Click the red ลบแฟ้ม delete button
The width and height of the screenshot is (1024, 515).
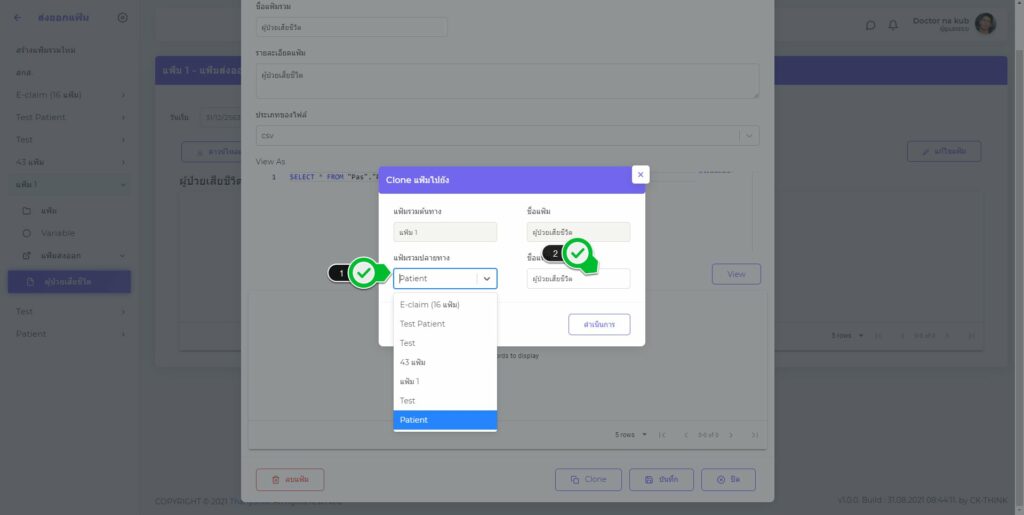tap(289, 480)
